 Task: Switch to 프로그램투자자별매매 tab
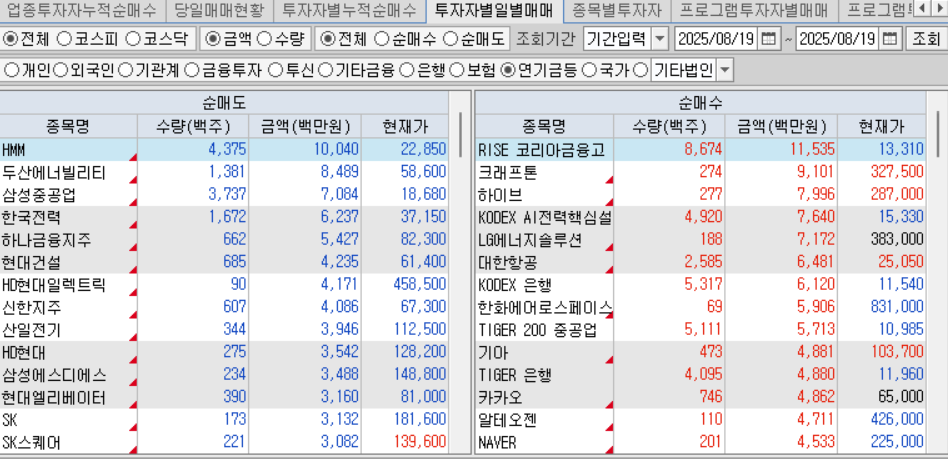(x=753, y=10)
